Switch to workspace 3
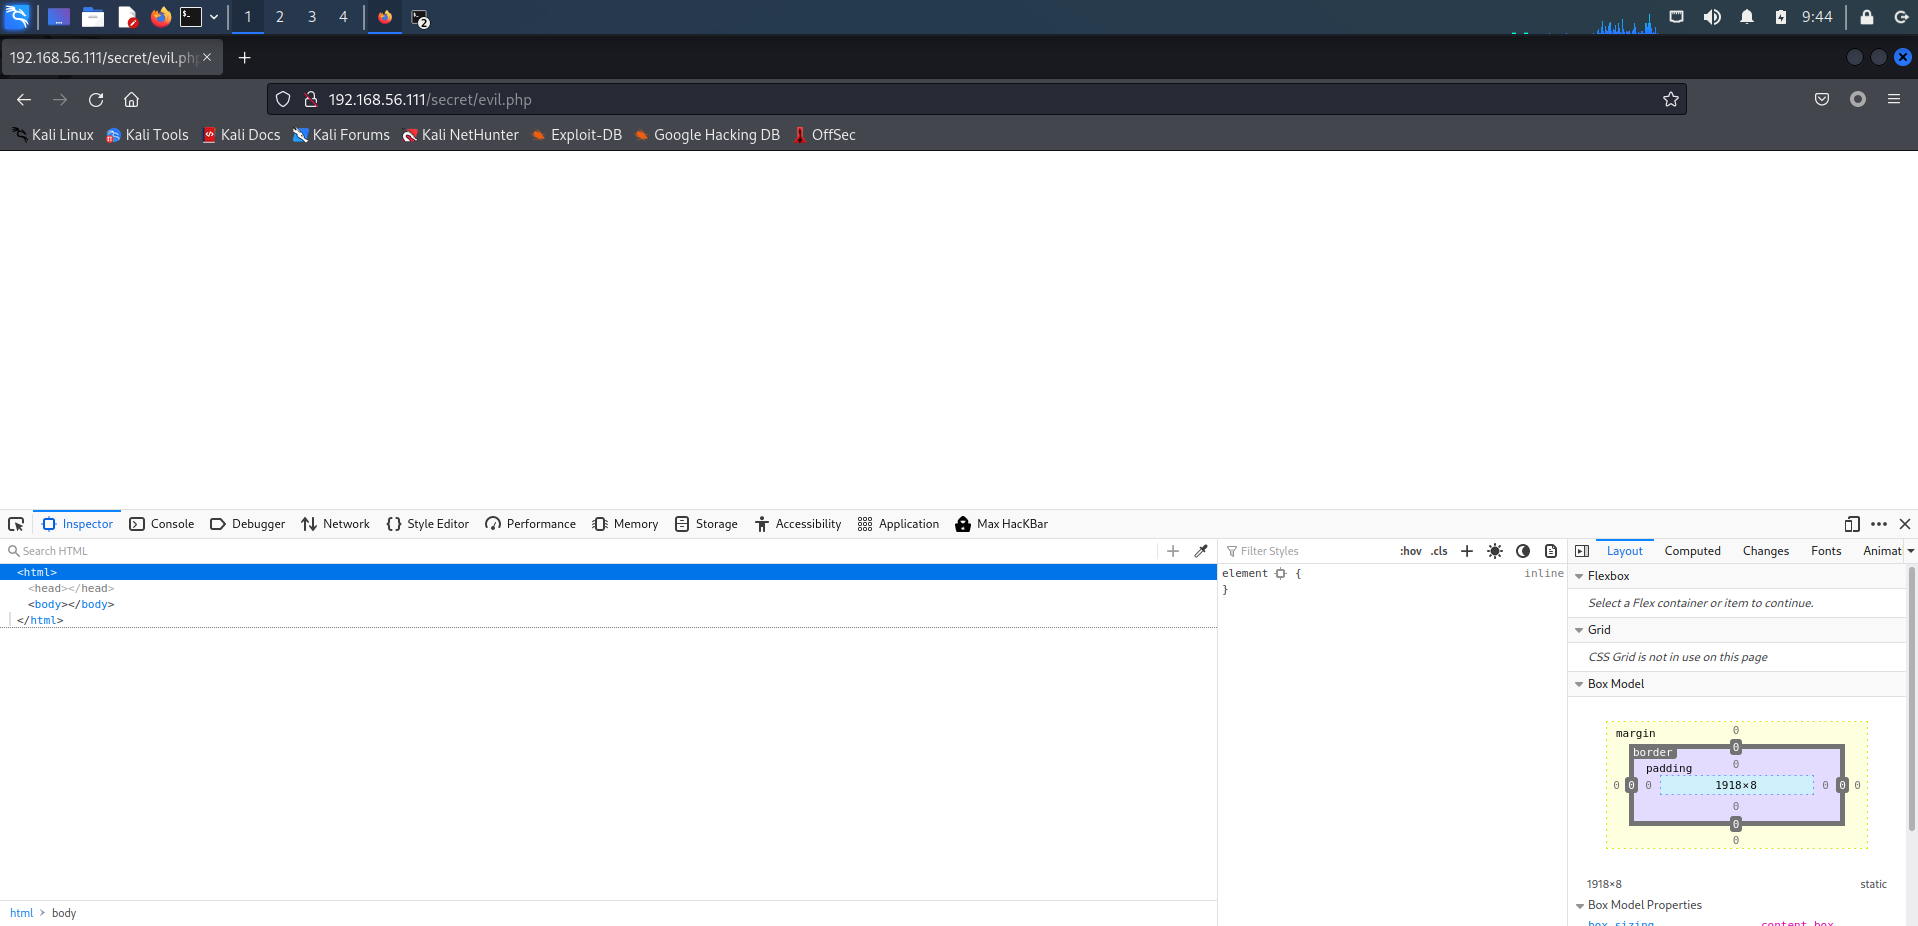 tap(312, 17)
